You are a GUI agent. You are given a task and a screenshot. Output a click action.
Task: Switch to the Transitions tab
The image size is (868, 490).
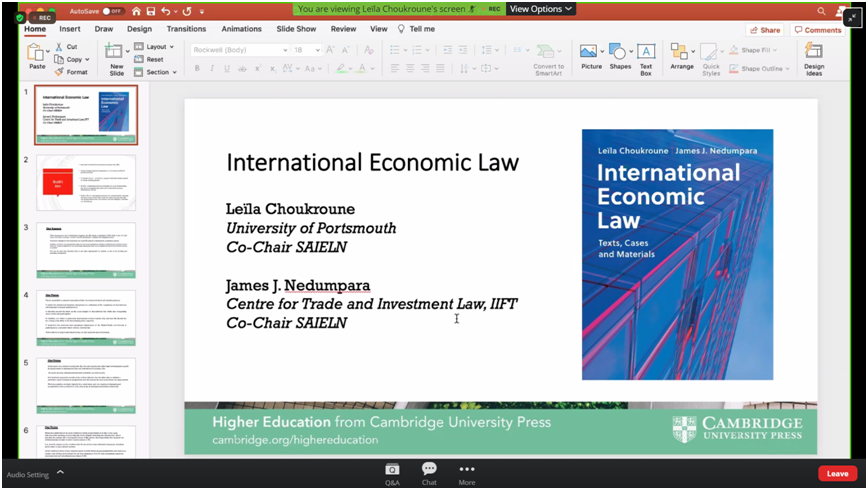click(186, 29)
